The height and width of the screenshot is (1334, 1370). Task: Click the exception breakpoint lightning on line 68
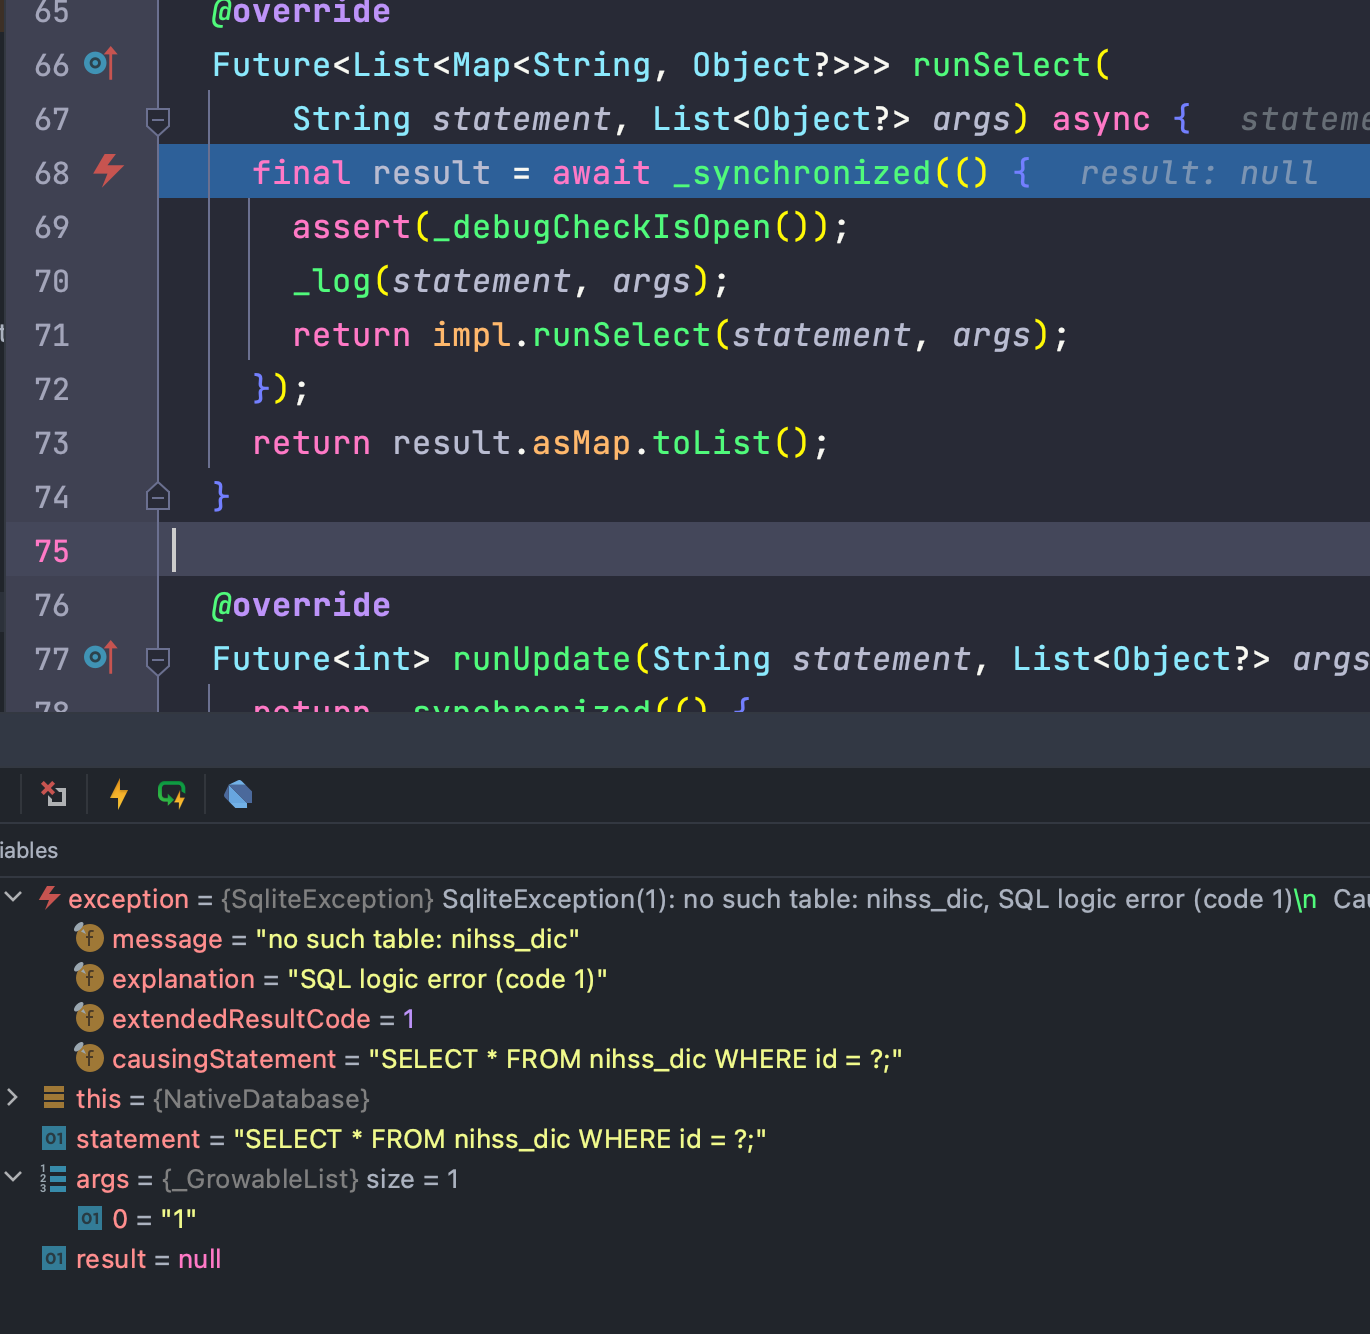[106, 171]
